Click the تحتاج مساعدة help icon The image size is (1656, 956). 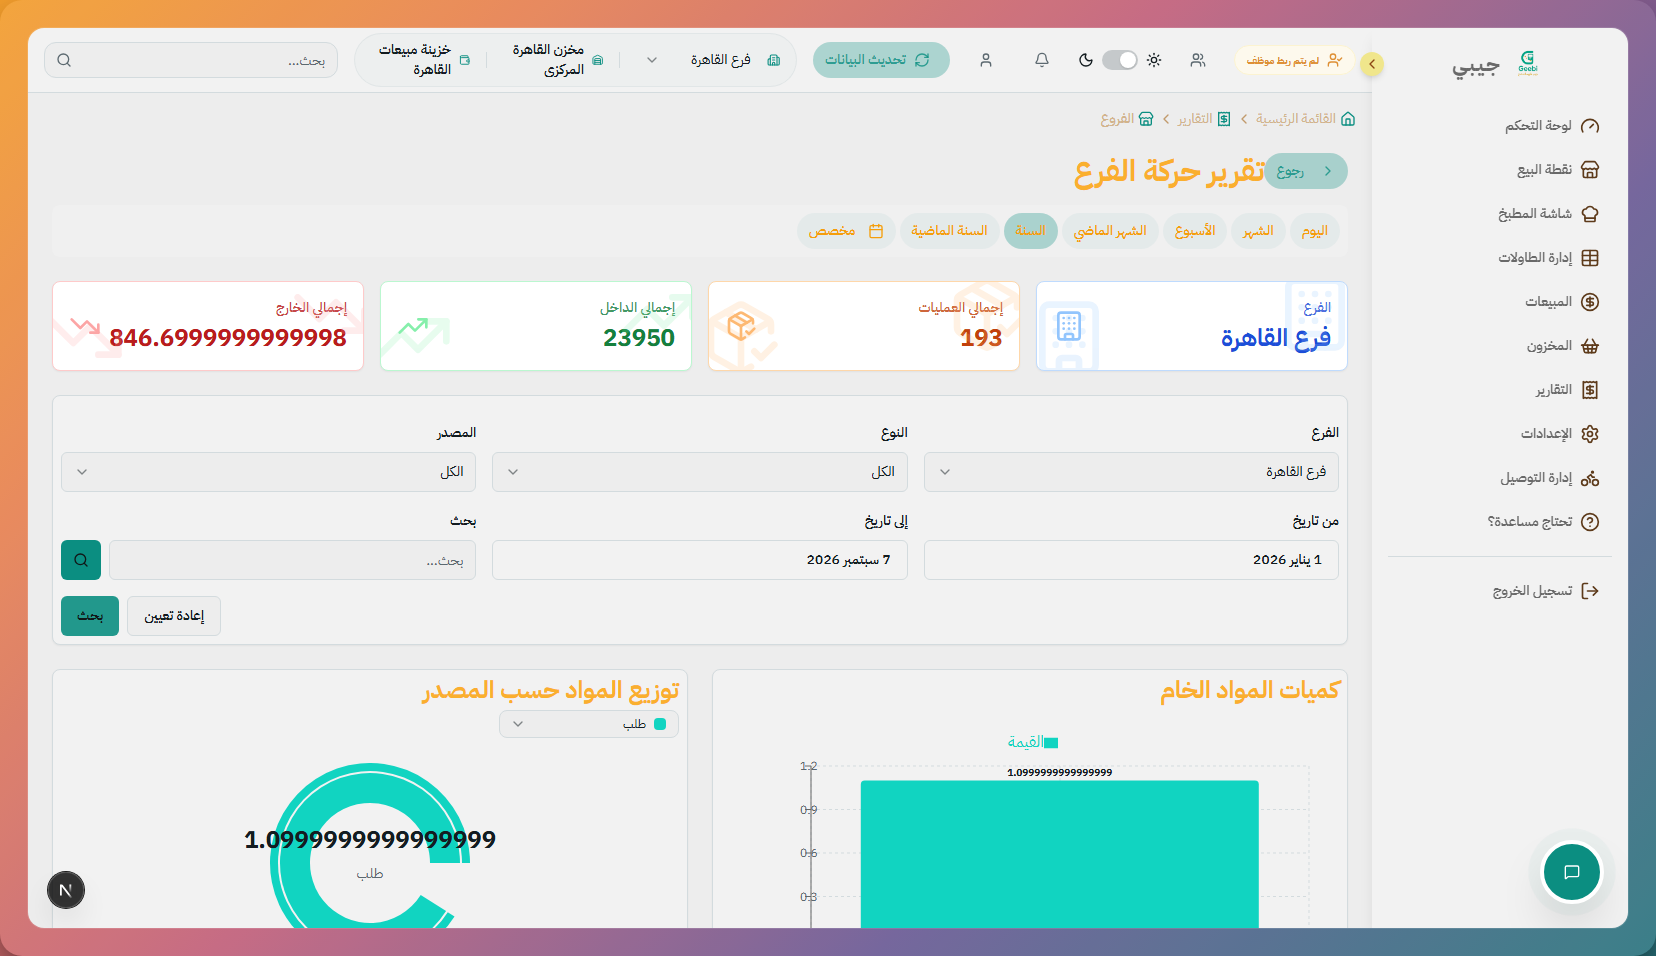point(1590,522)
